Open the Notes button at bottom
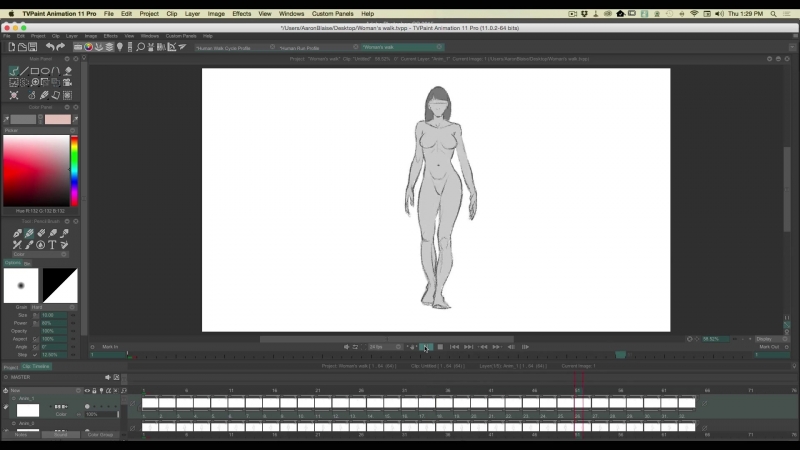The image size is (800, 450). (x=20, y=435)
